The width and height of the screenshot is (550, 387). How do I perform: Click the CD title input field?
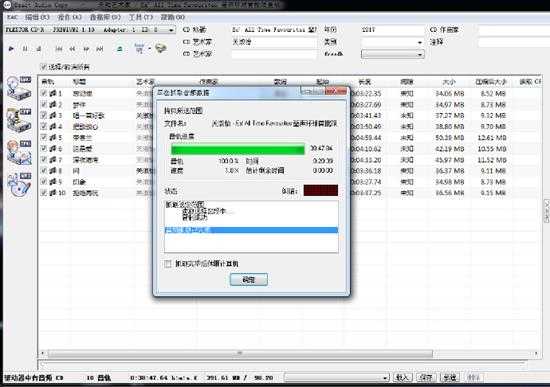[274, 30]
